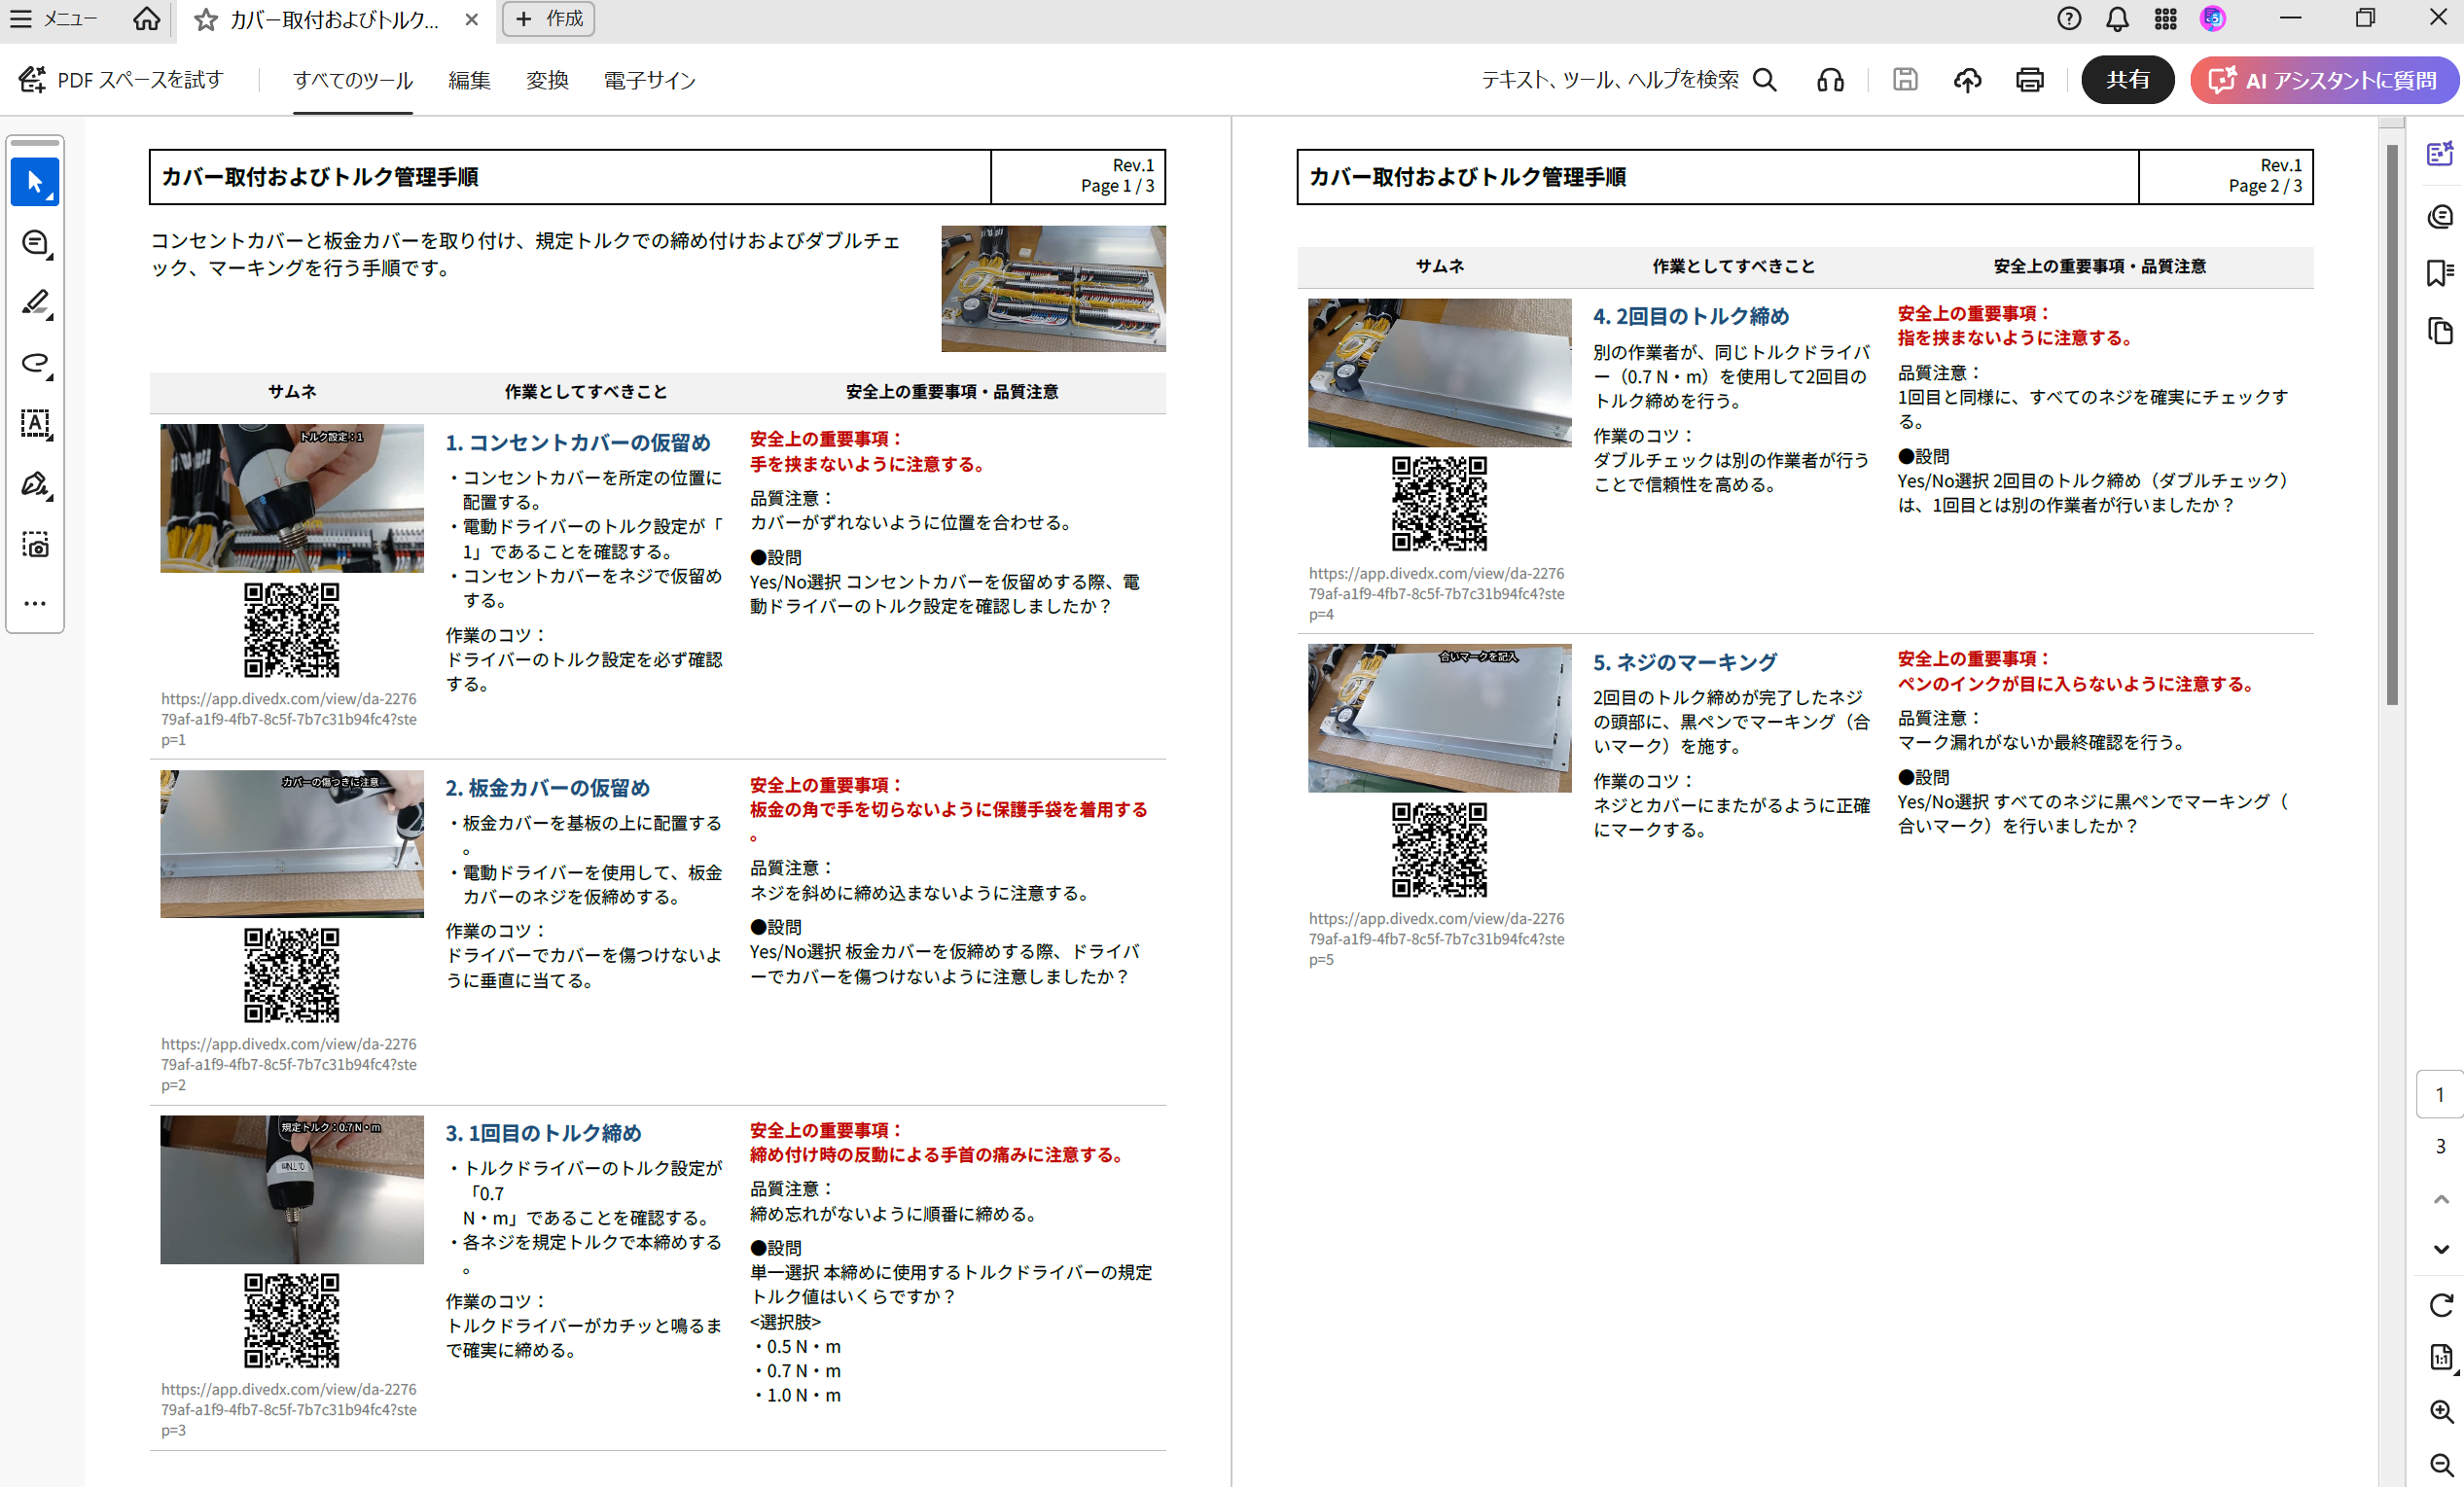
Task: Open the apps grid launcher
Action: pyautogui.click(x=2165, y=19)
